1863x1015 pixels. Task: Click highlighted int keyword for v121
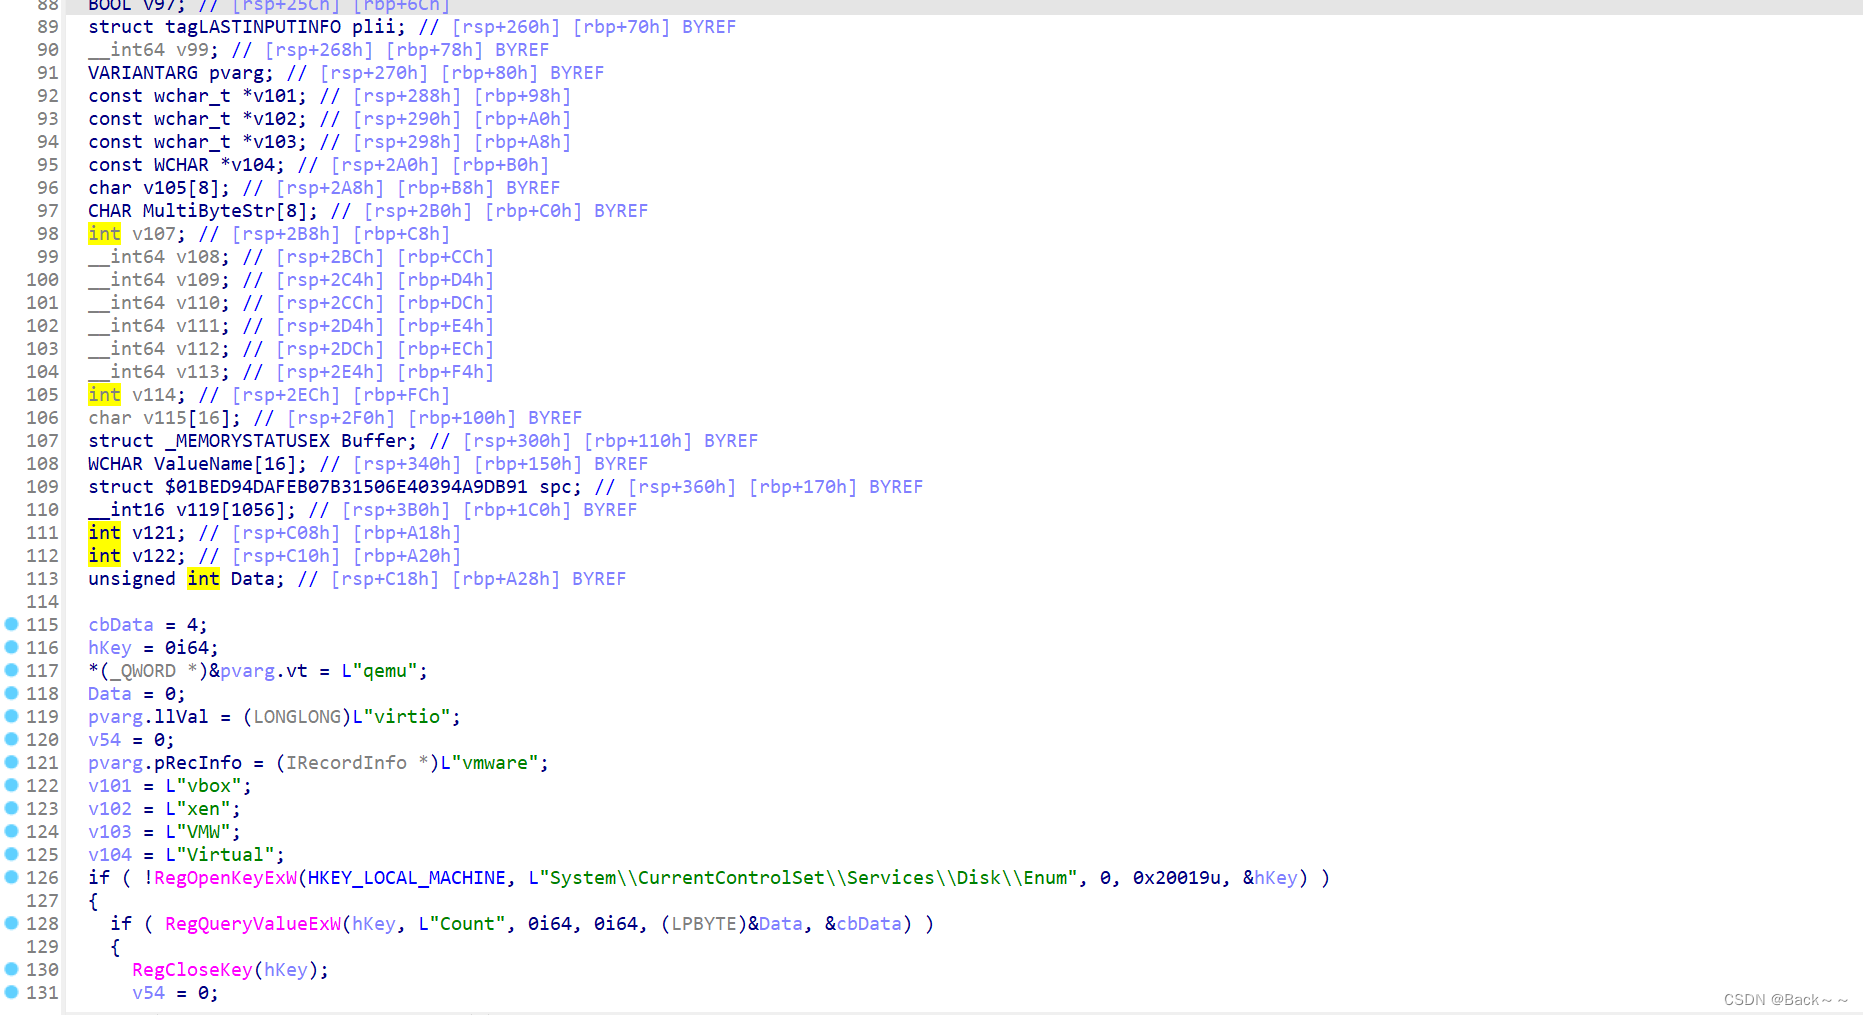tap(104, 533)
